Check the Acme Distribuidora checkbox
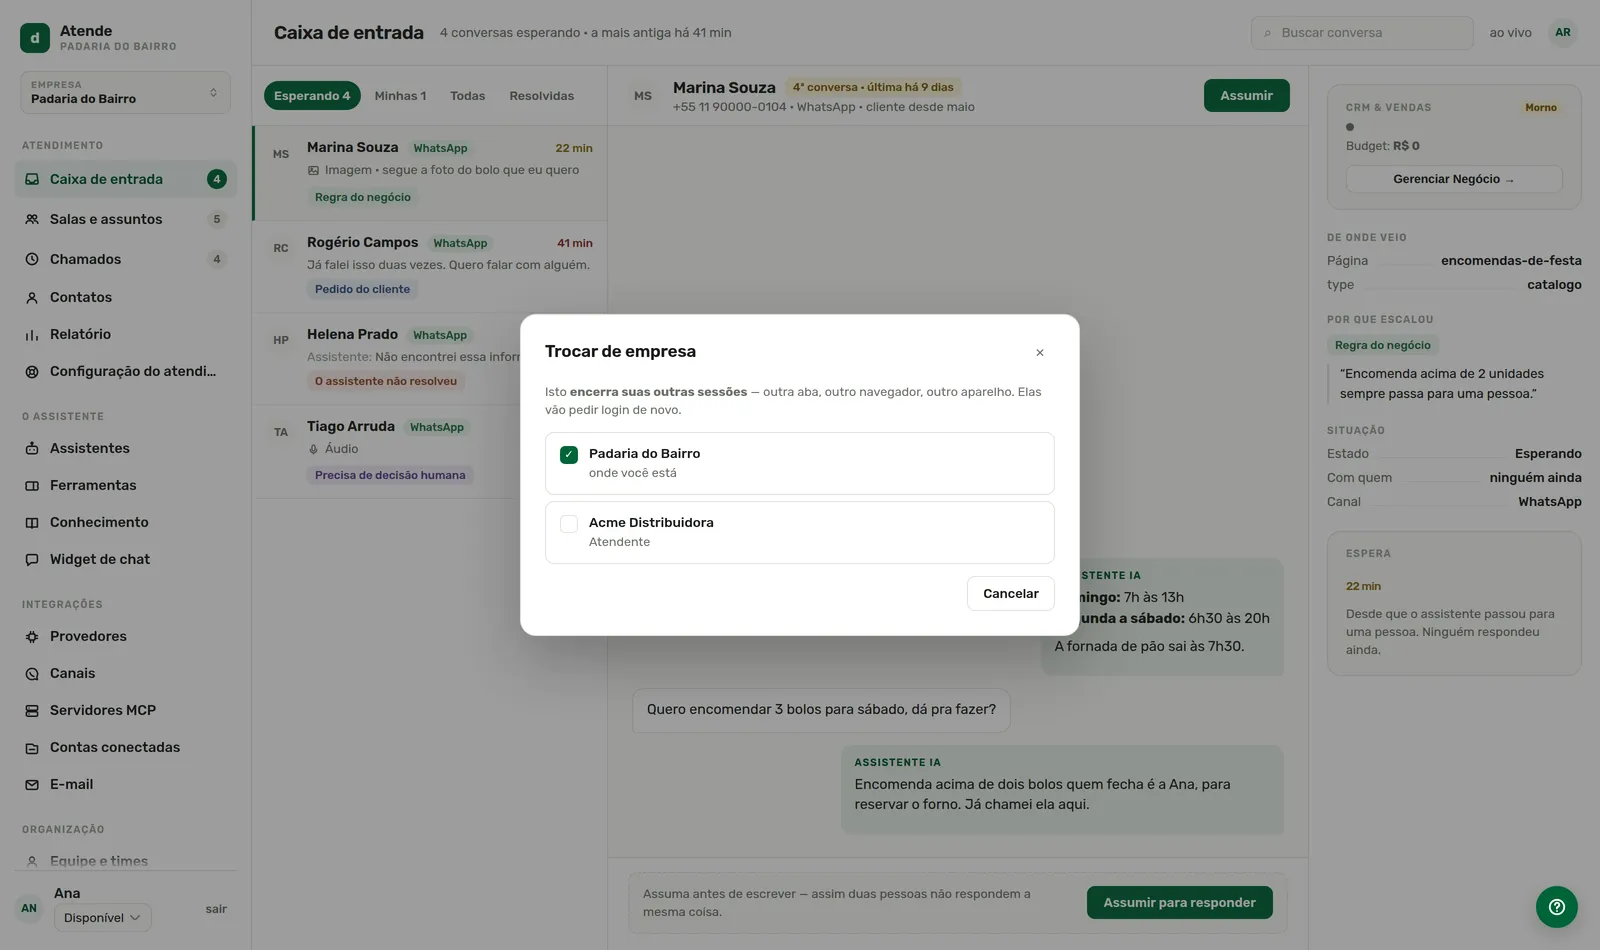The image size is (1600, 950). (x=569, y=523)
